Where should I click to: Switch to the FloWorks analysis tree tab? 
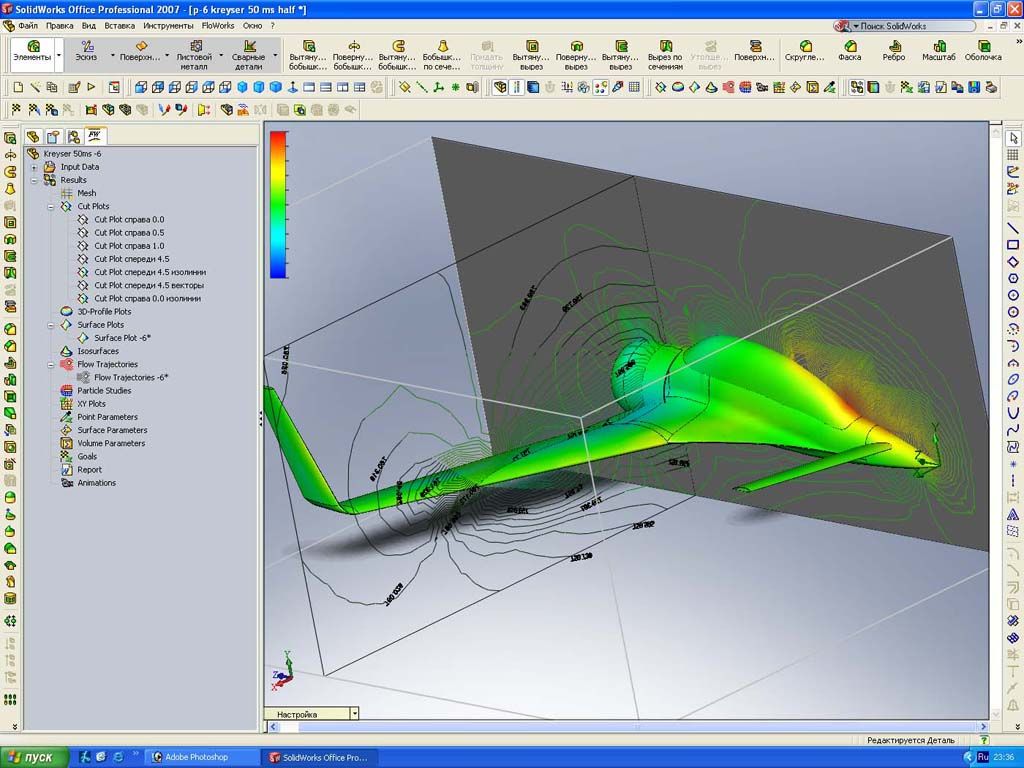coord(94,136)
